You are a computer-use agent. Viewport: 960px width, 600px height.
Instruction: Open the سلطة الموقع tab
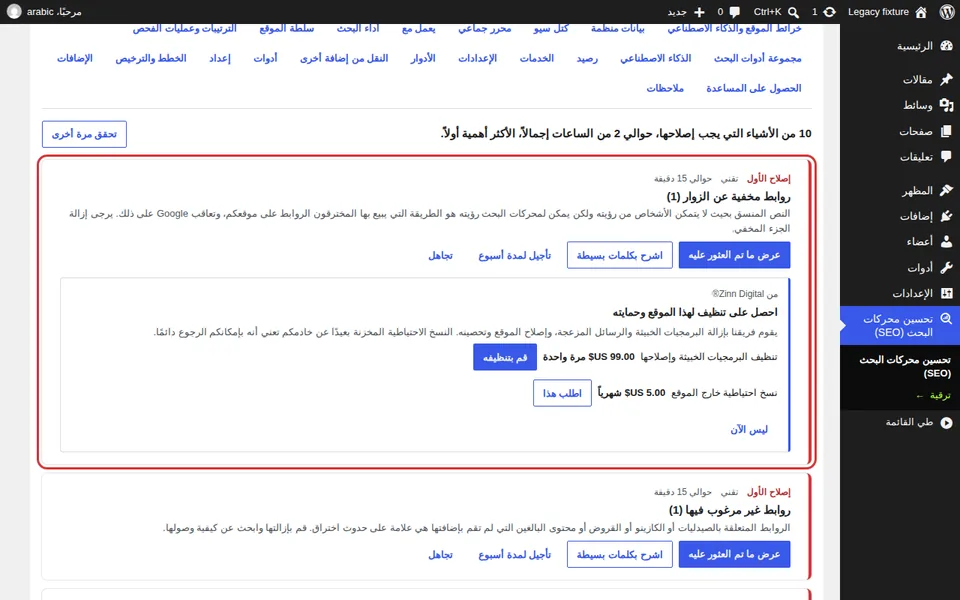click(x=287, y=29)
